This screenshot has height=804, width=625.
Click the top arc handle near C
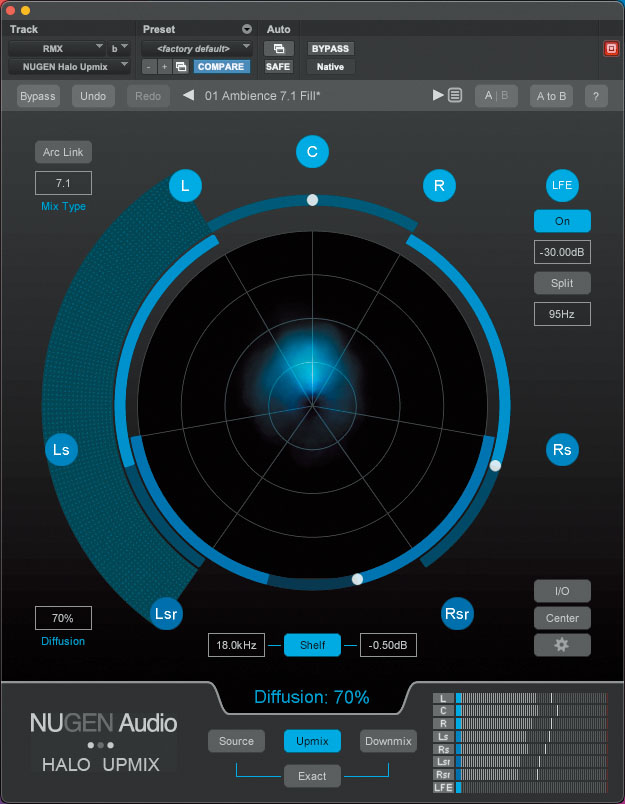pyautogui.click(x=312, y=200)
